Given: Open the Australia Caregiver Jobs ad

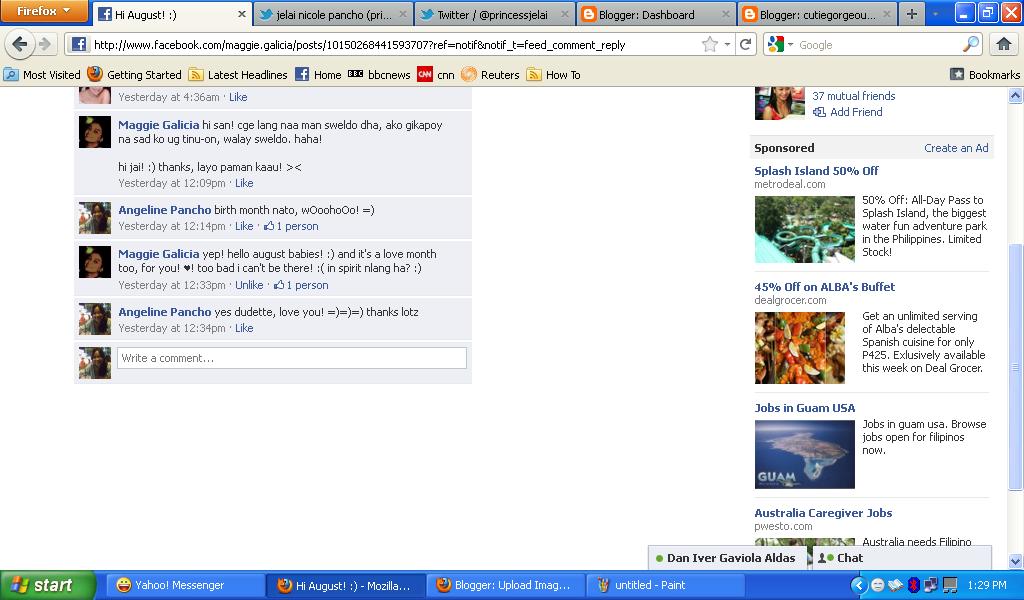Looking at the screenshot, I should [x=823, y=513].
